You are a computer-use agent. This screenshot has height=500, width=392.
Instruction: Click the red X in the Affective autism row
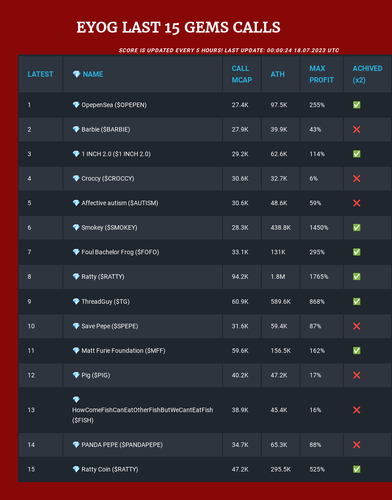357,203
